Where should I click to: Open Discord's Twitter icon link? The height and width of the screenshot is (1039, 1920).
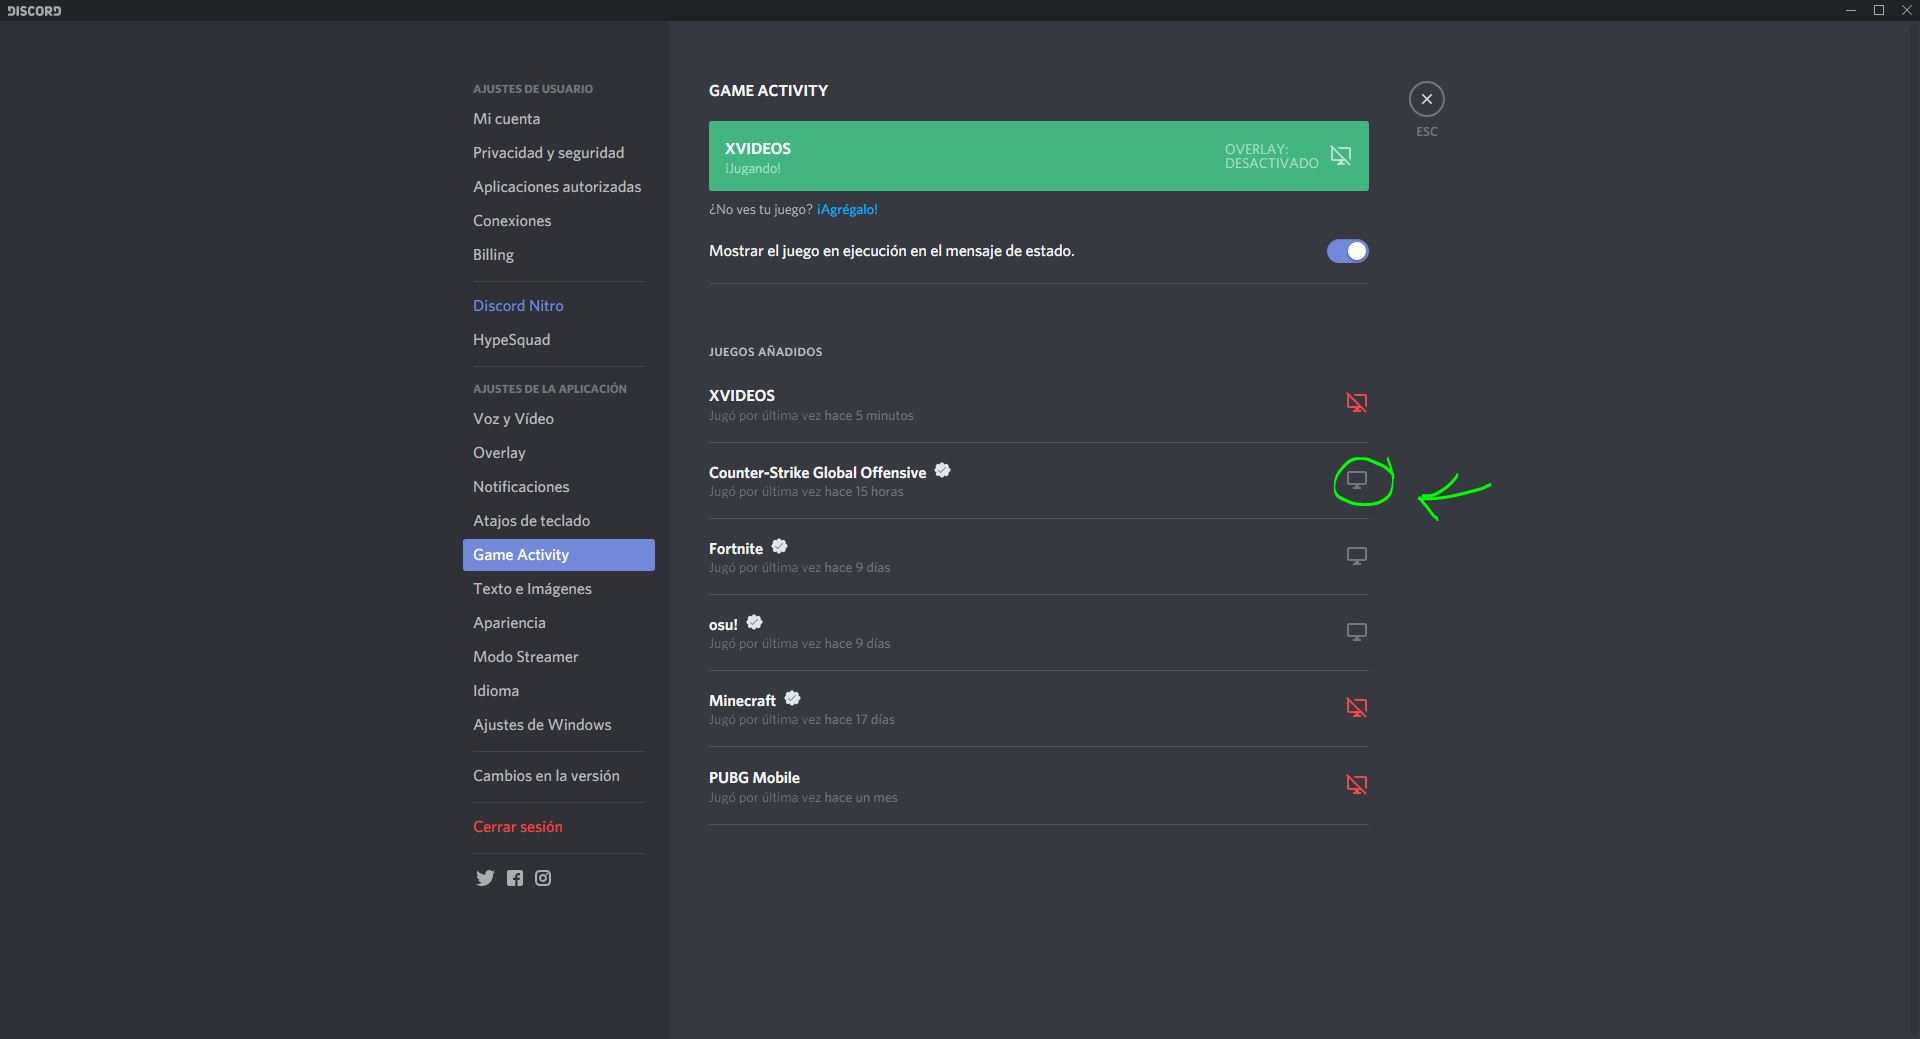tap(485, 878)
